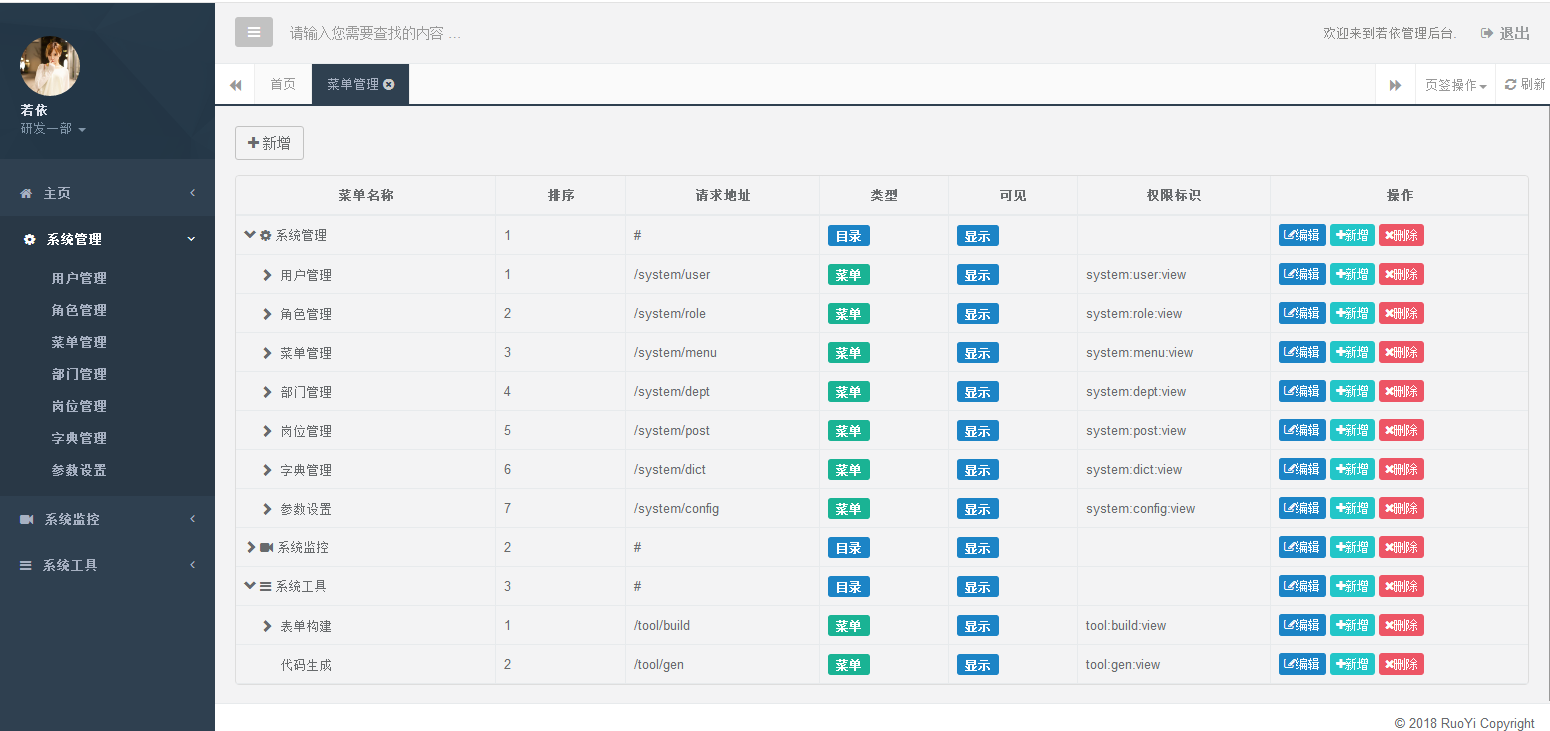Go to 角色管理 in sidebar

tap(79, 310)
